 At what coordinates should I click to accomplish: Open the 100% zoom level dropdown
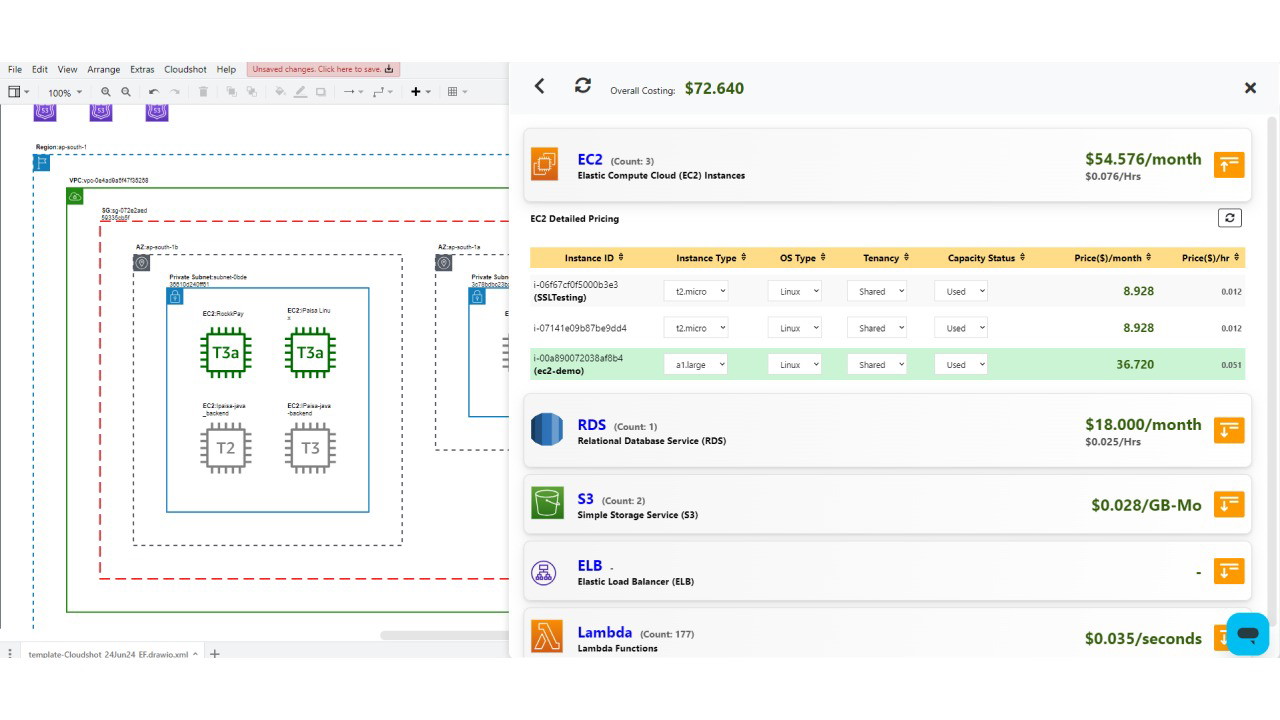tap(66, 93)
